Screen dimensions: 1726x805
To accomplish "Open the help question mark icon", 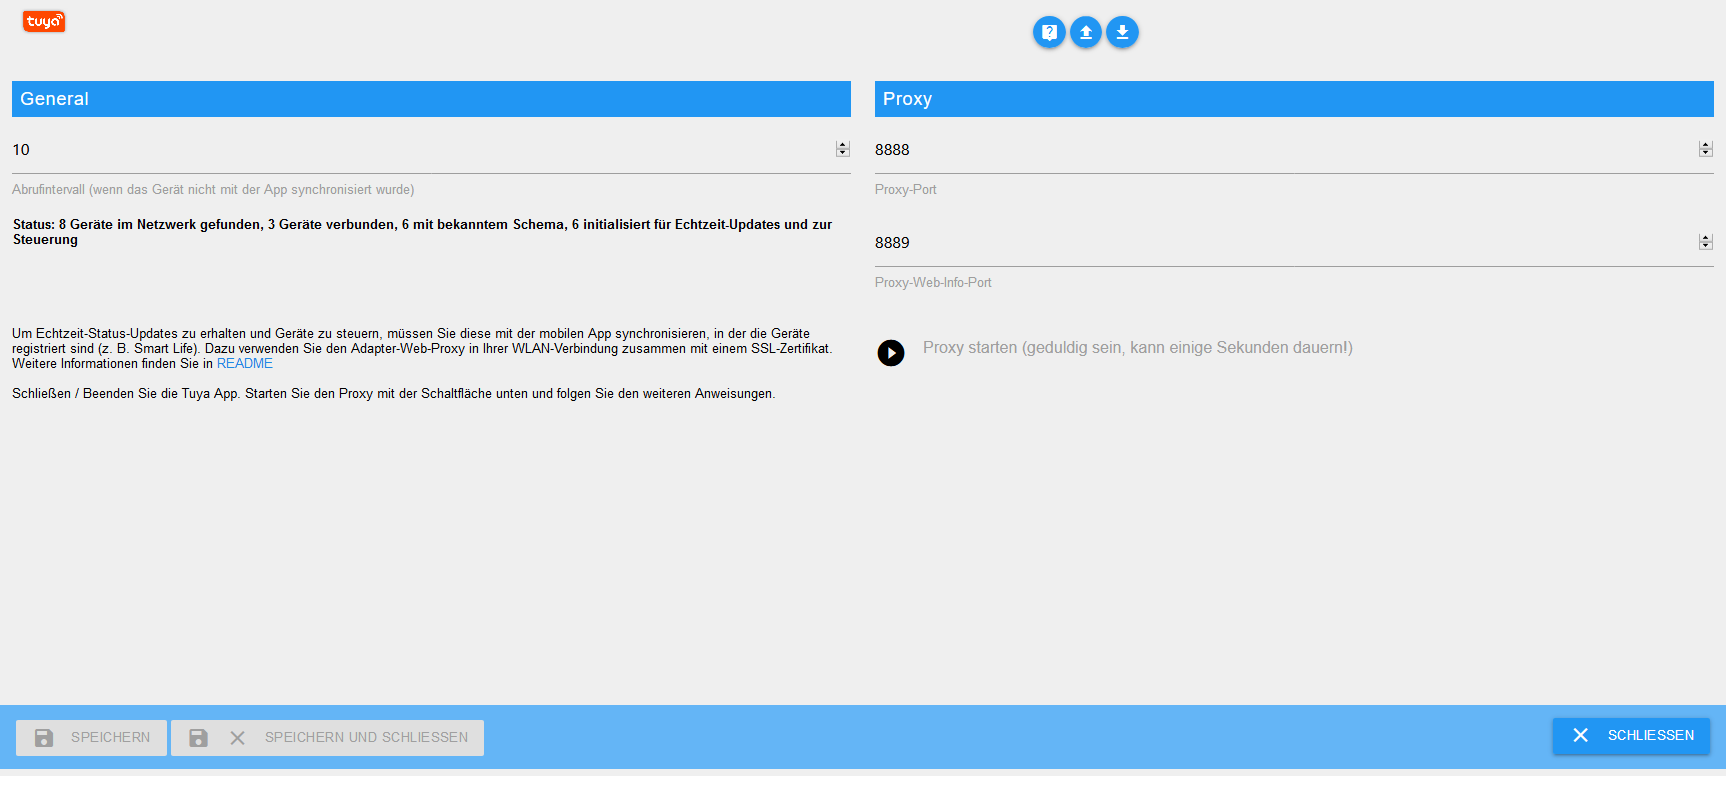I will pyautogui.click(x=1049, y=32).
